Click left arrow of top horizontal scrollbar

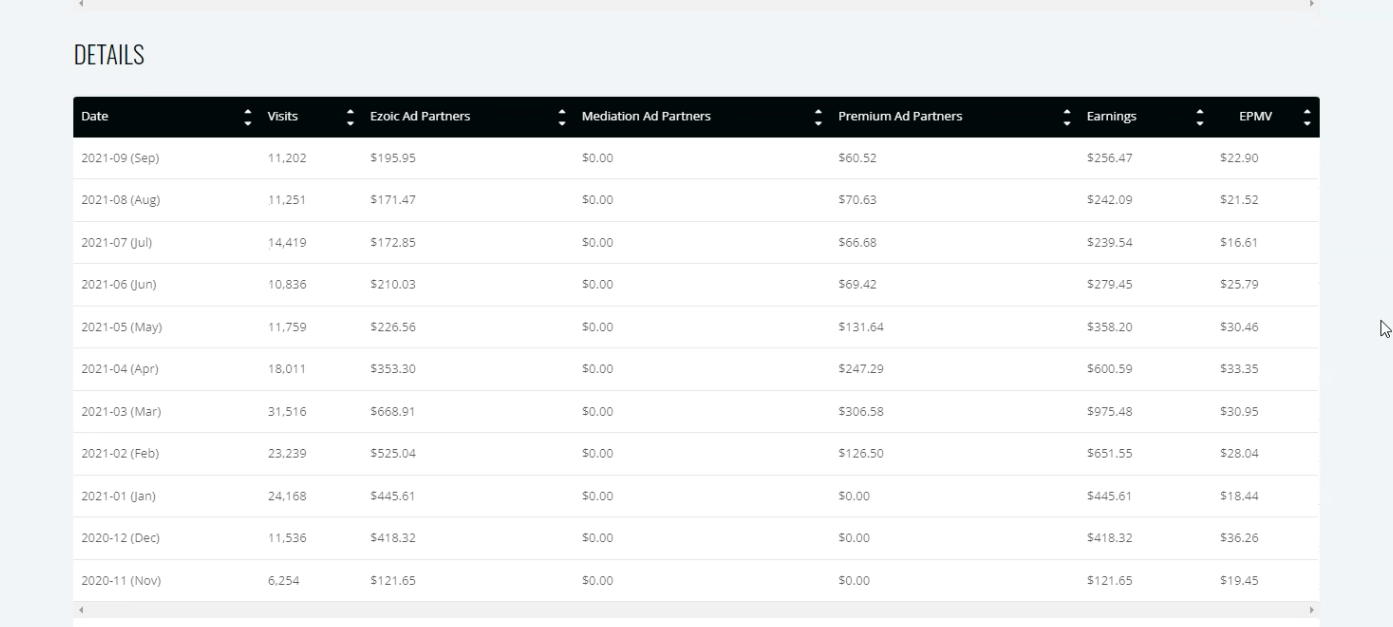click(81, 4)
